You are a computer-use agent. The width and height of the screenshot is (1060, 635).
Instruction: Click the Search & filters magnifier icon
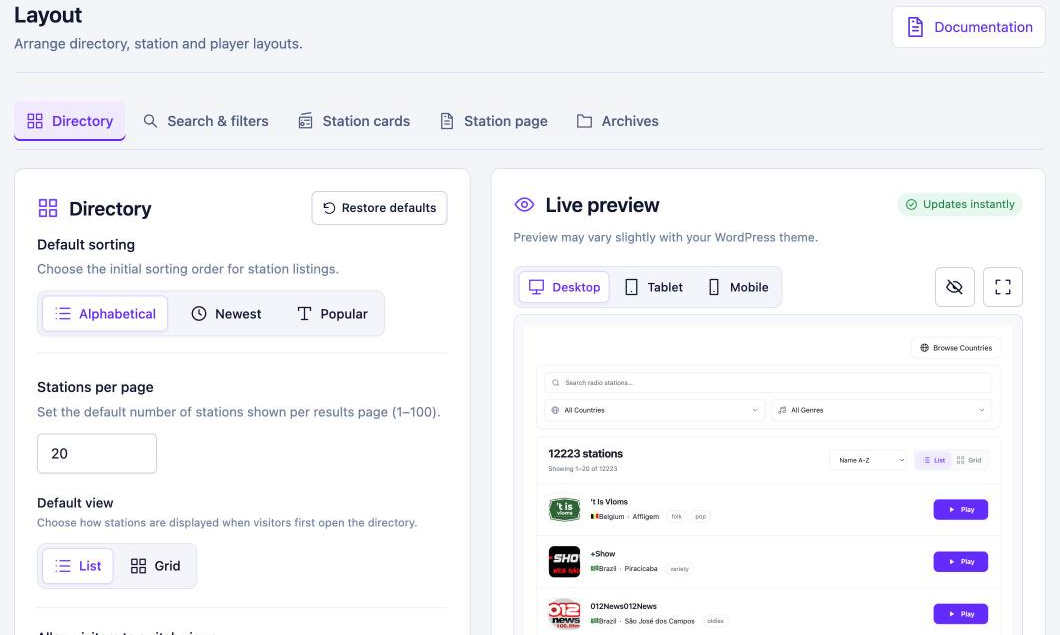click(x=150, y=121)
